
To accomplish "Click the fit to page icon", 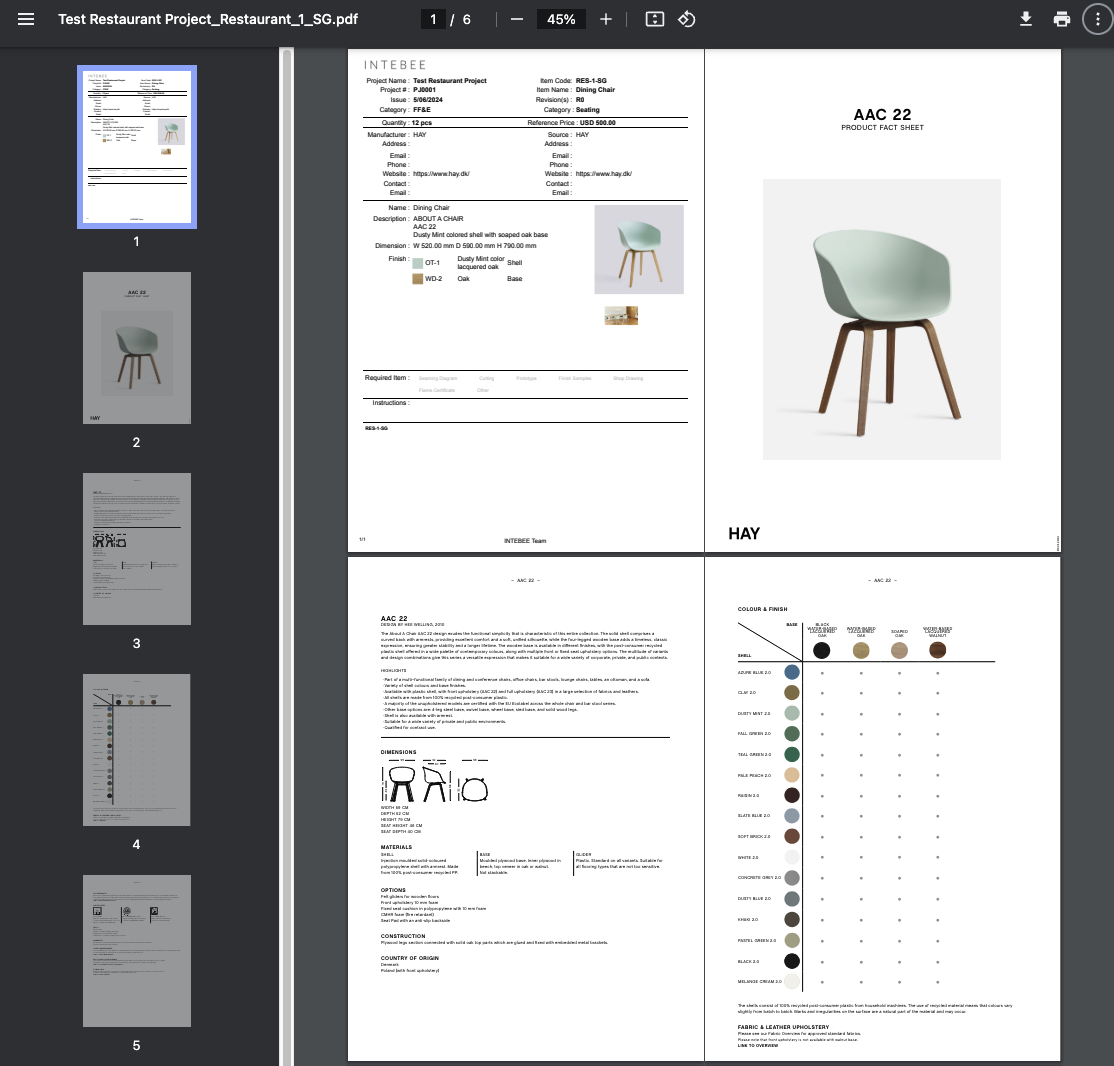I will coord(654,19).
